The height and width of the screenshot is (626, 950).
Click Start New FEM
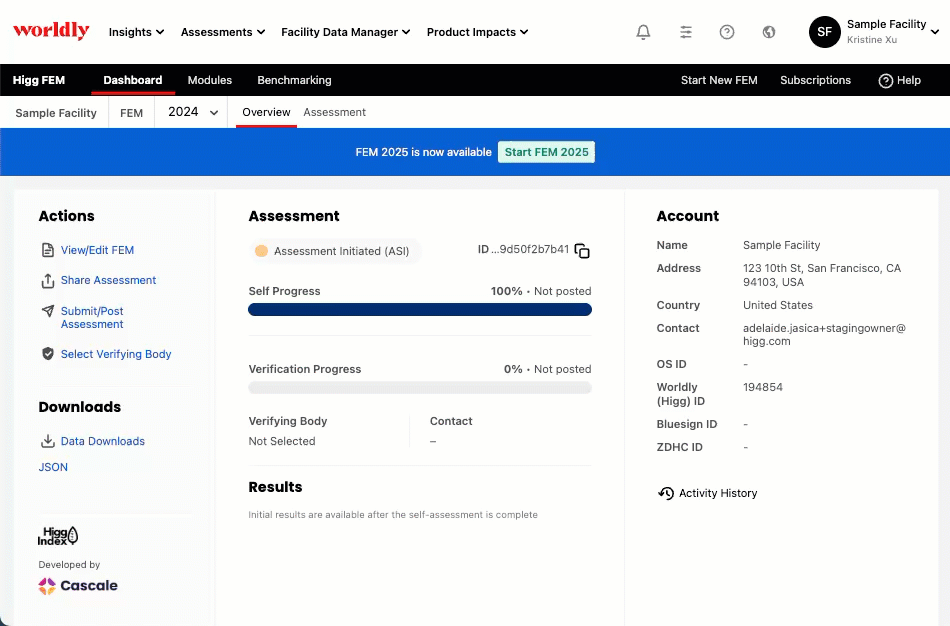click(719, 80)
